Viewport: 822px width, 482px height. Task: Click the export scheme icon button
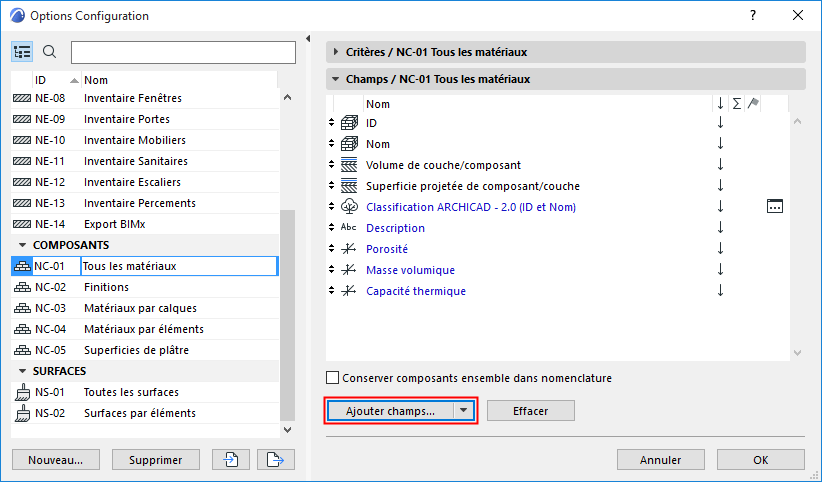[x=276, y=459]
